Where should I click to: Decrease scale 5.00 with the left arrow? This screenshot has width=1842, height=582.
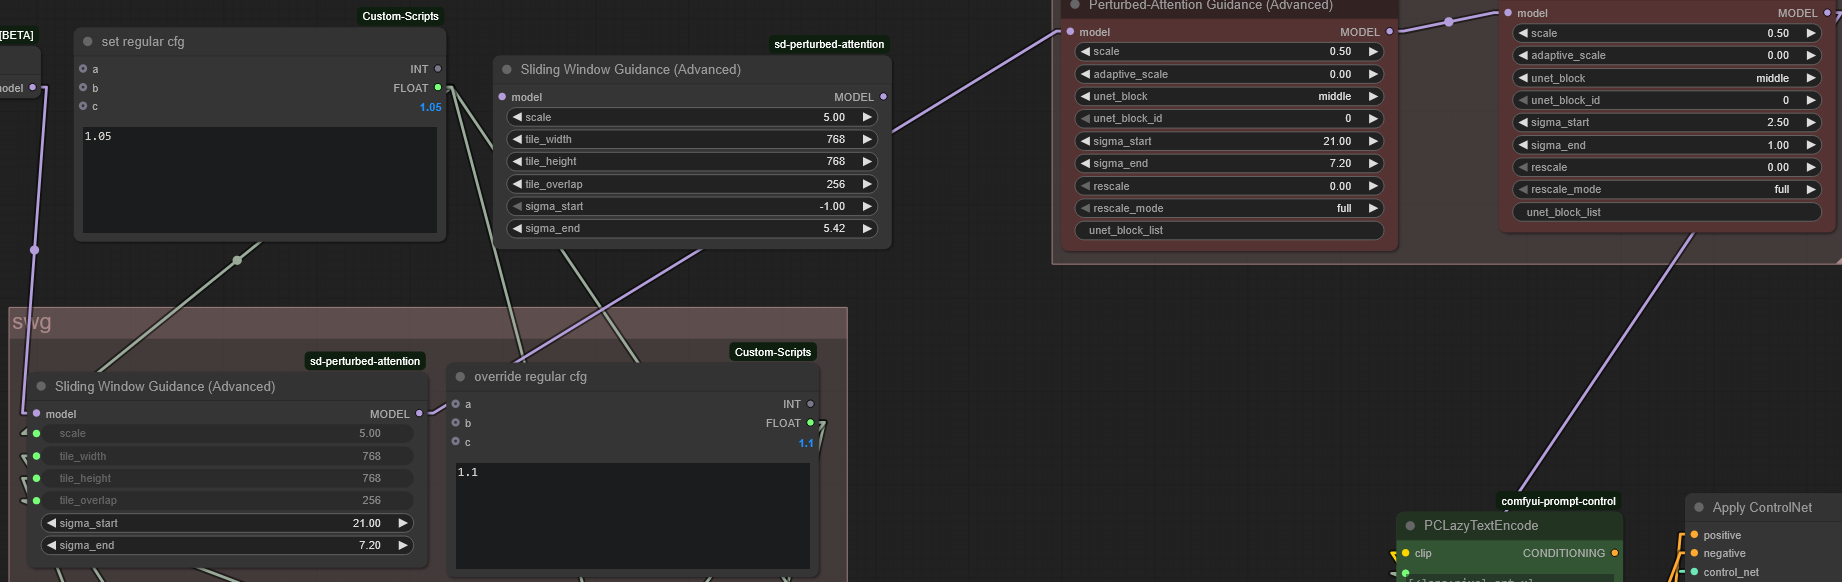pos(517,117)
